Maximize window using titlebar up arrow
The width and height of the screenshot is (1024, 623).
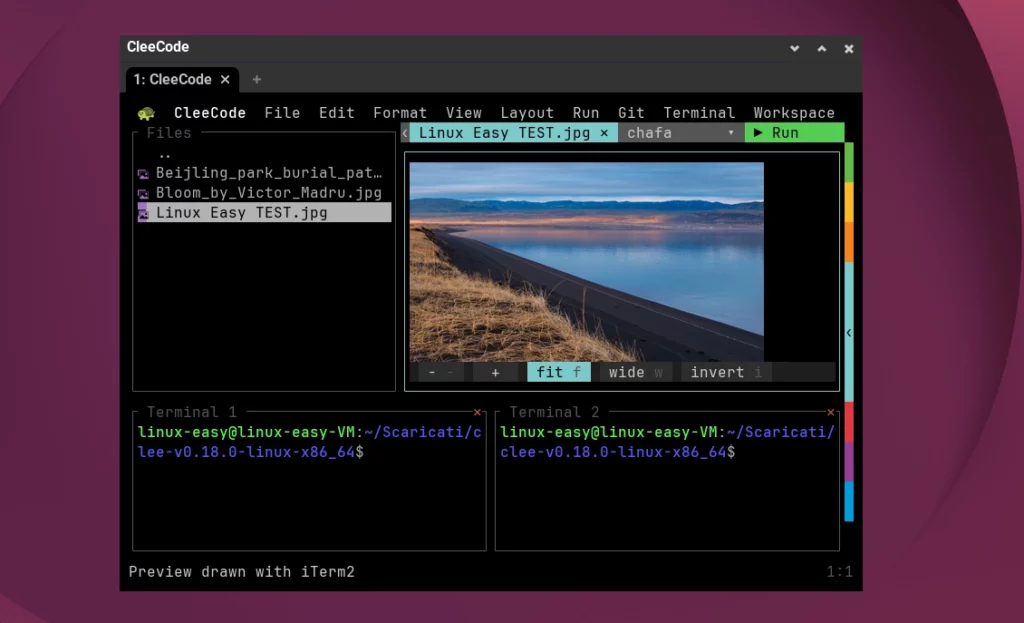(822, 48)
